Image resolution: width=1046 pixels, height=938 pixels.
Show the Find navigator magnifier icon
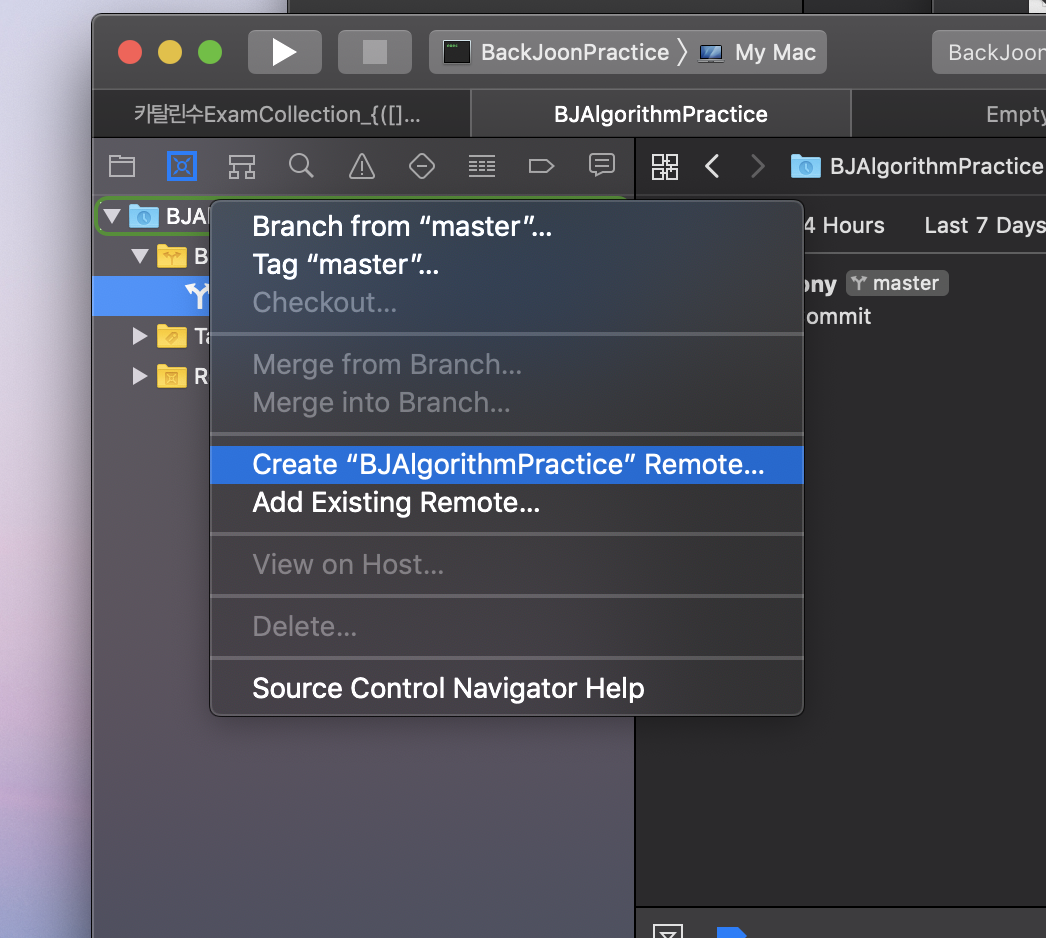pyautogui.click(x=301, y=165)
